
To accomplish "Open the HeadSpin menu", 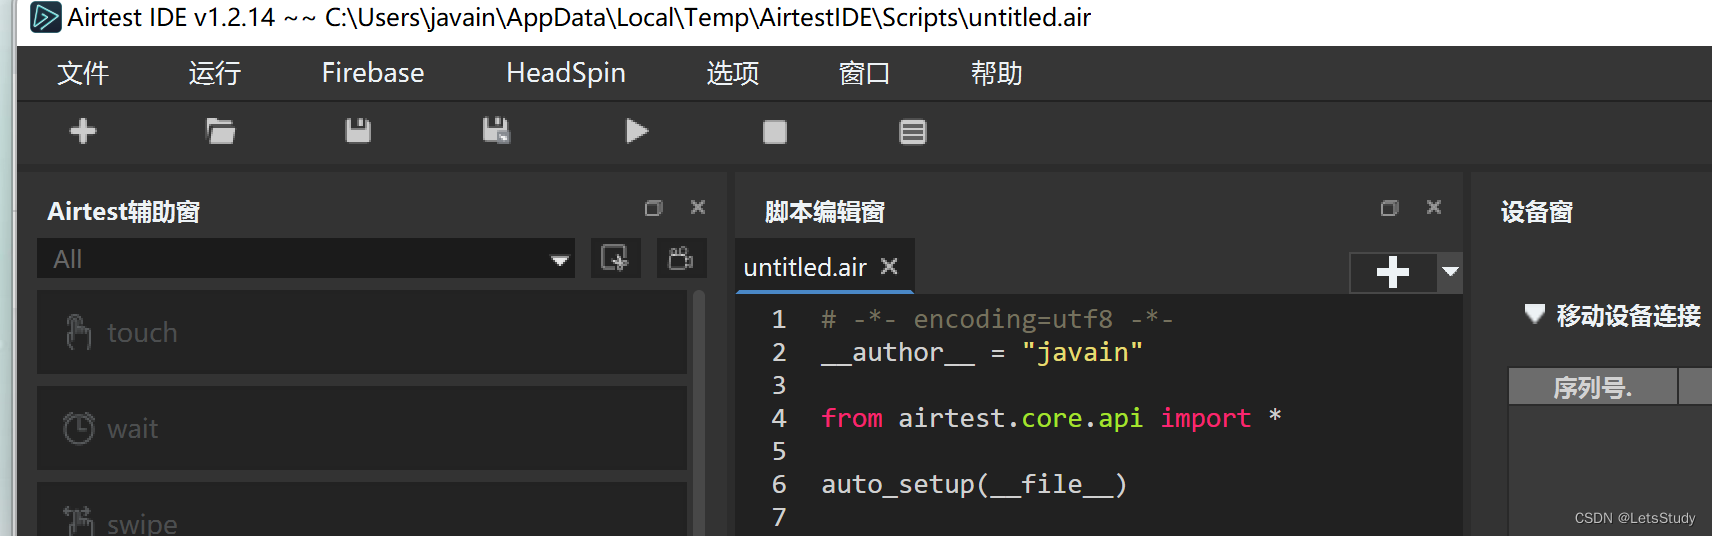I will pyautogui.click(x=566, y=73).
